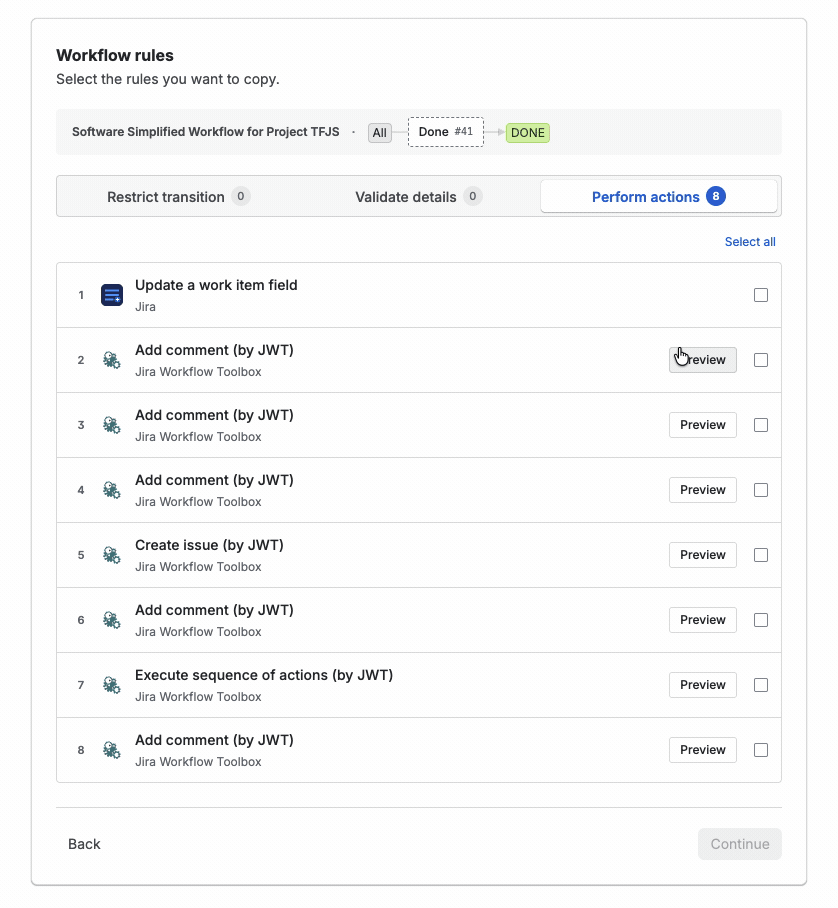Open the Validate details tab
The image size is (838, 908).
click(x=418, y=196)
